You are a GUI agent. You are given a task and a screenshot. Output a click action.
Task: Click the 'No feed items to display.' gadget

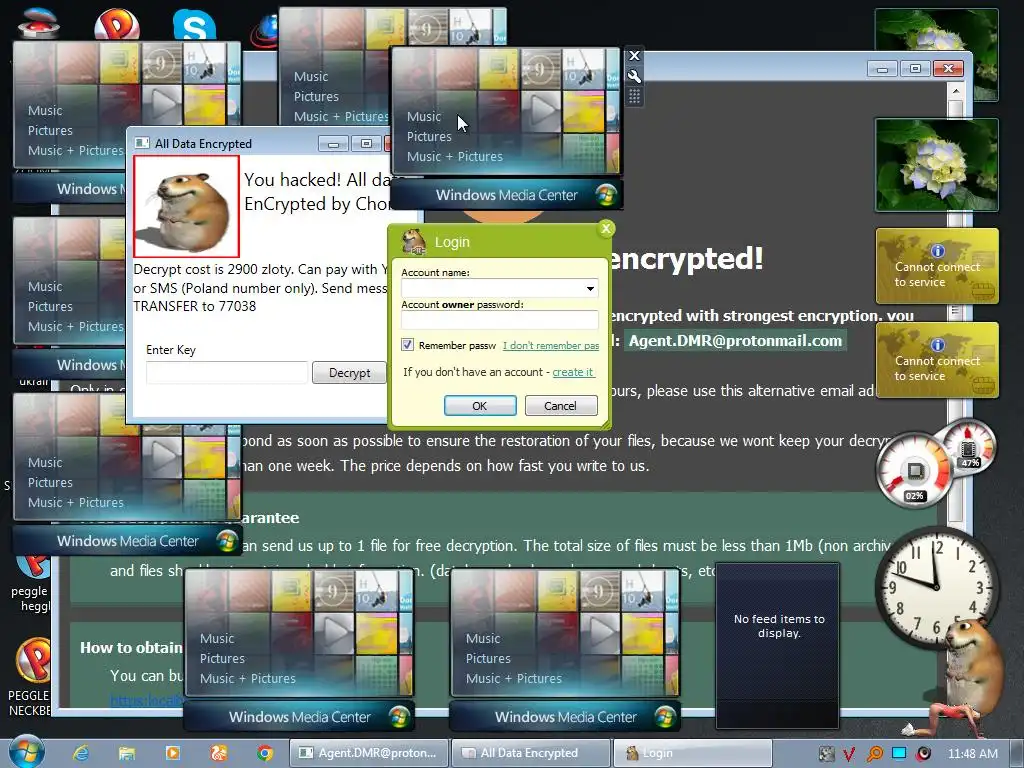pyautogui.click(x=778, y=645)
